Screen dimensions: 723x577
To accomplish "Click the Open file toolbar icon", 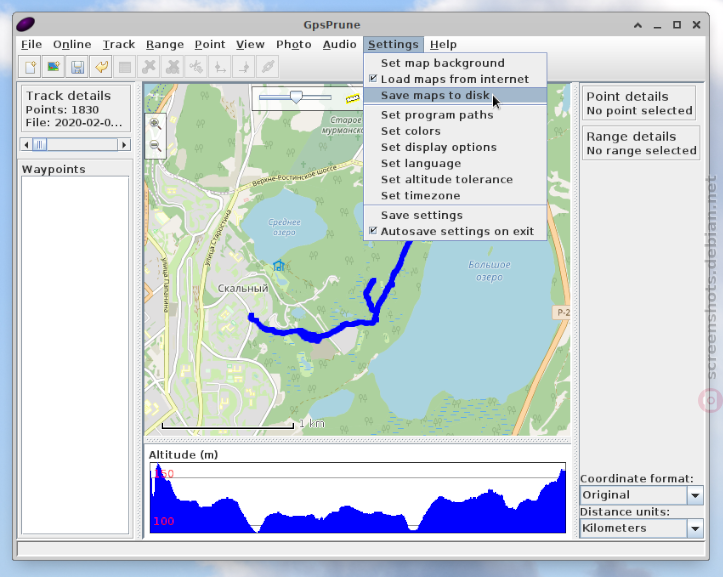I will click(x=30, y=67).
